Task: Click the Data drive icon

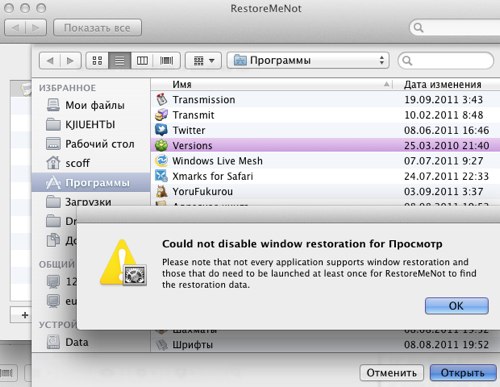Action: 53,342
